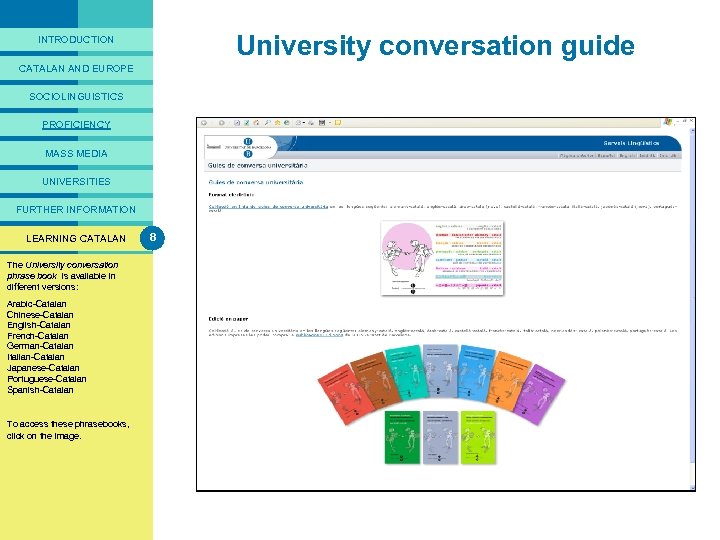Open the UNIVERSITIES section
The height and width of the screenshot is (540, 720).
point(76,181)
